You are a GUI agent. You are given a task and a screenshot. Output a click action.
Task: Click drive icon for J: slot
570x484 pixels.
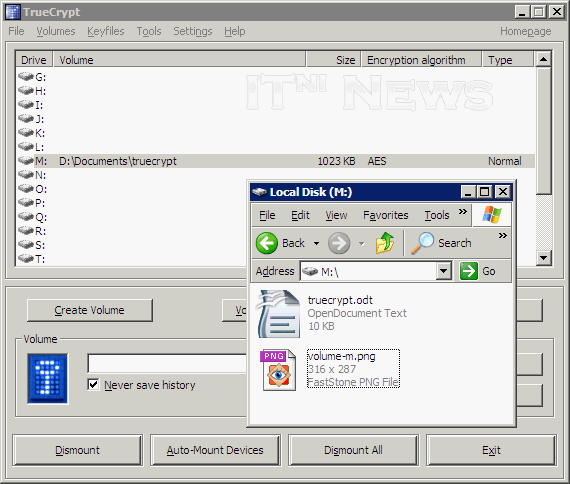[26, 118]
